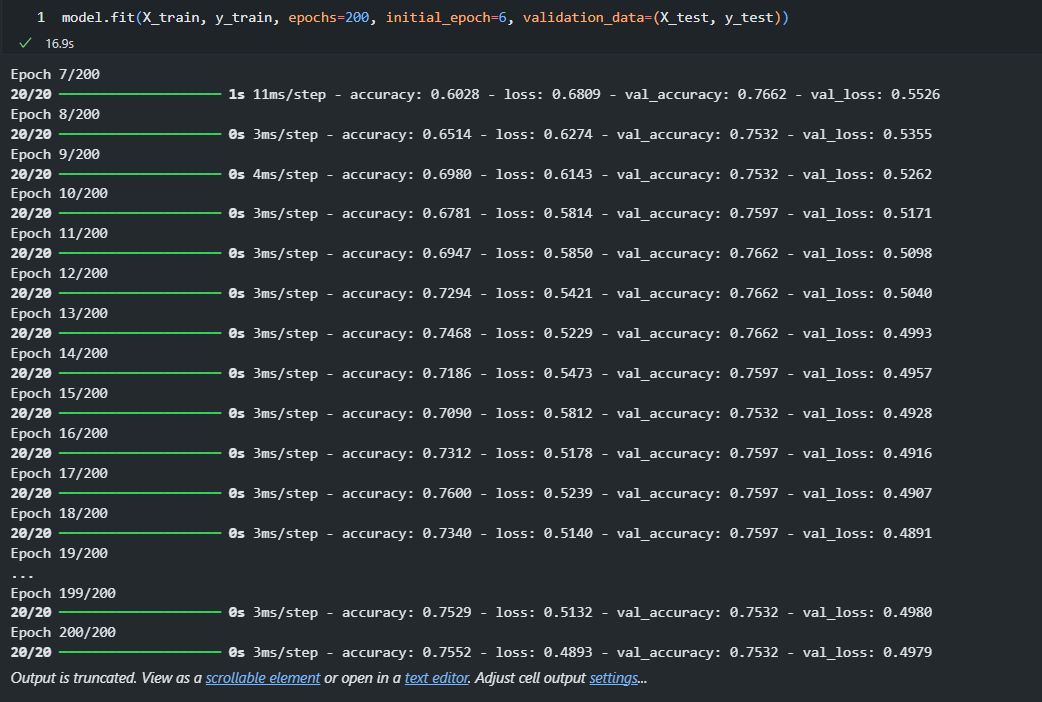Click the green execution success checkmark
This screenshot has width=1042, height=702.
coord(25,43)
